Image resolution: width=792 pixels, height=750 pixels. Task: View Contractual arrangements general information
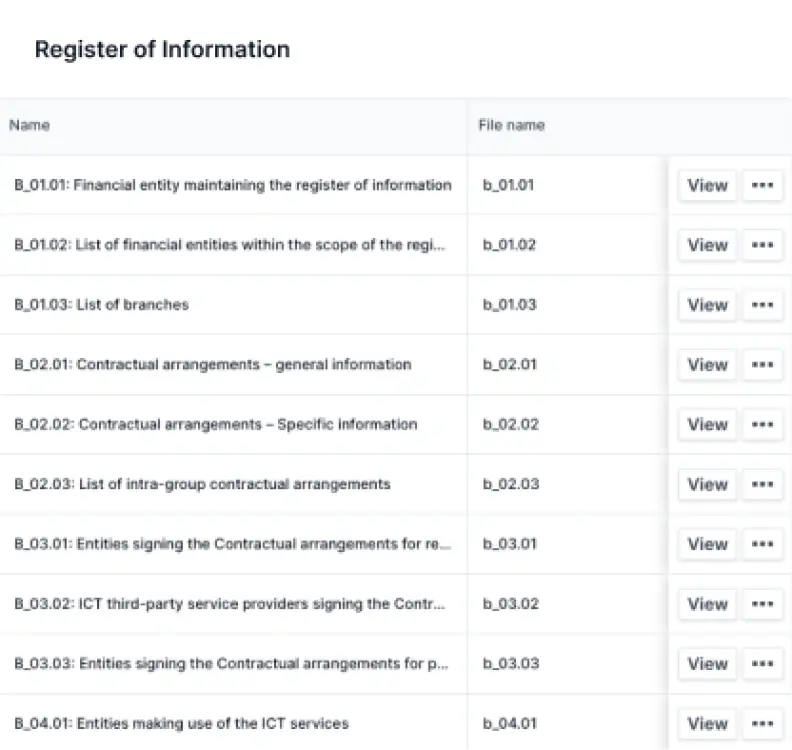pyautogui.click(x=707, y=365)
